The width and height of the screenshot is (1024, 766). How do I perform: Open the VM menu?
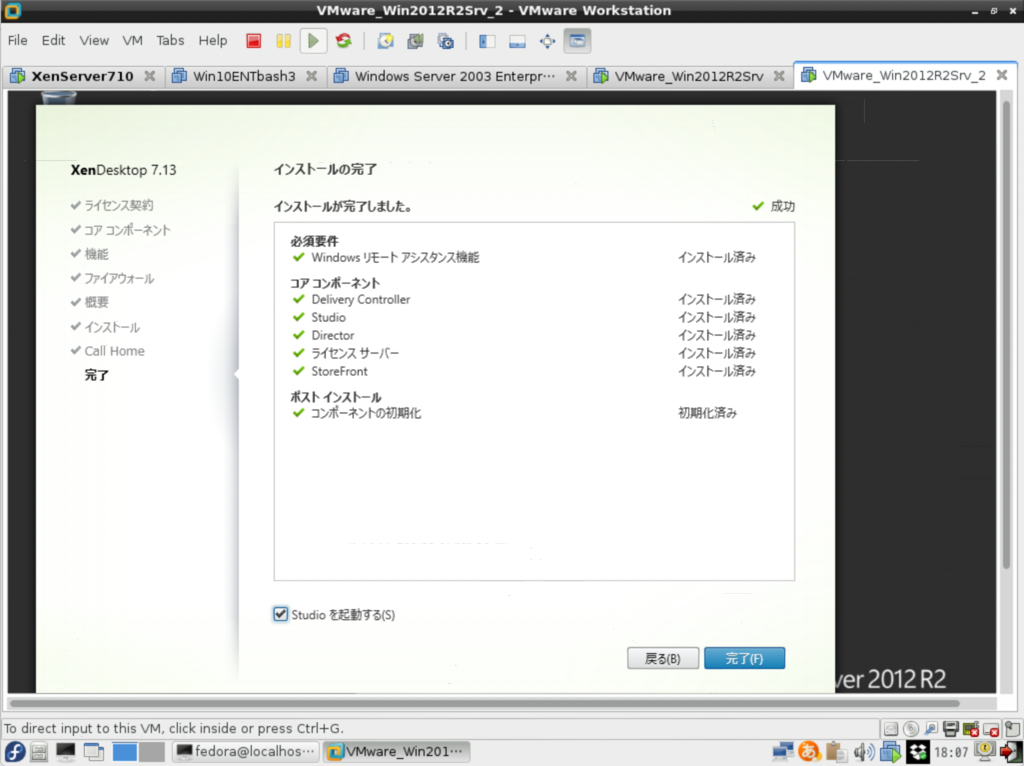pyautogui.click(x=133, y=40)
